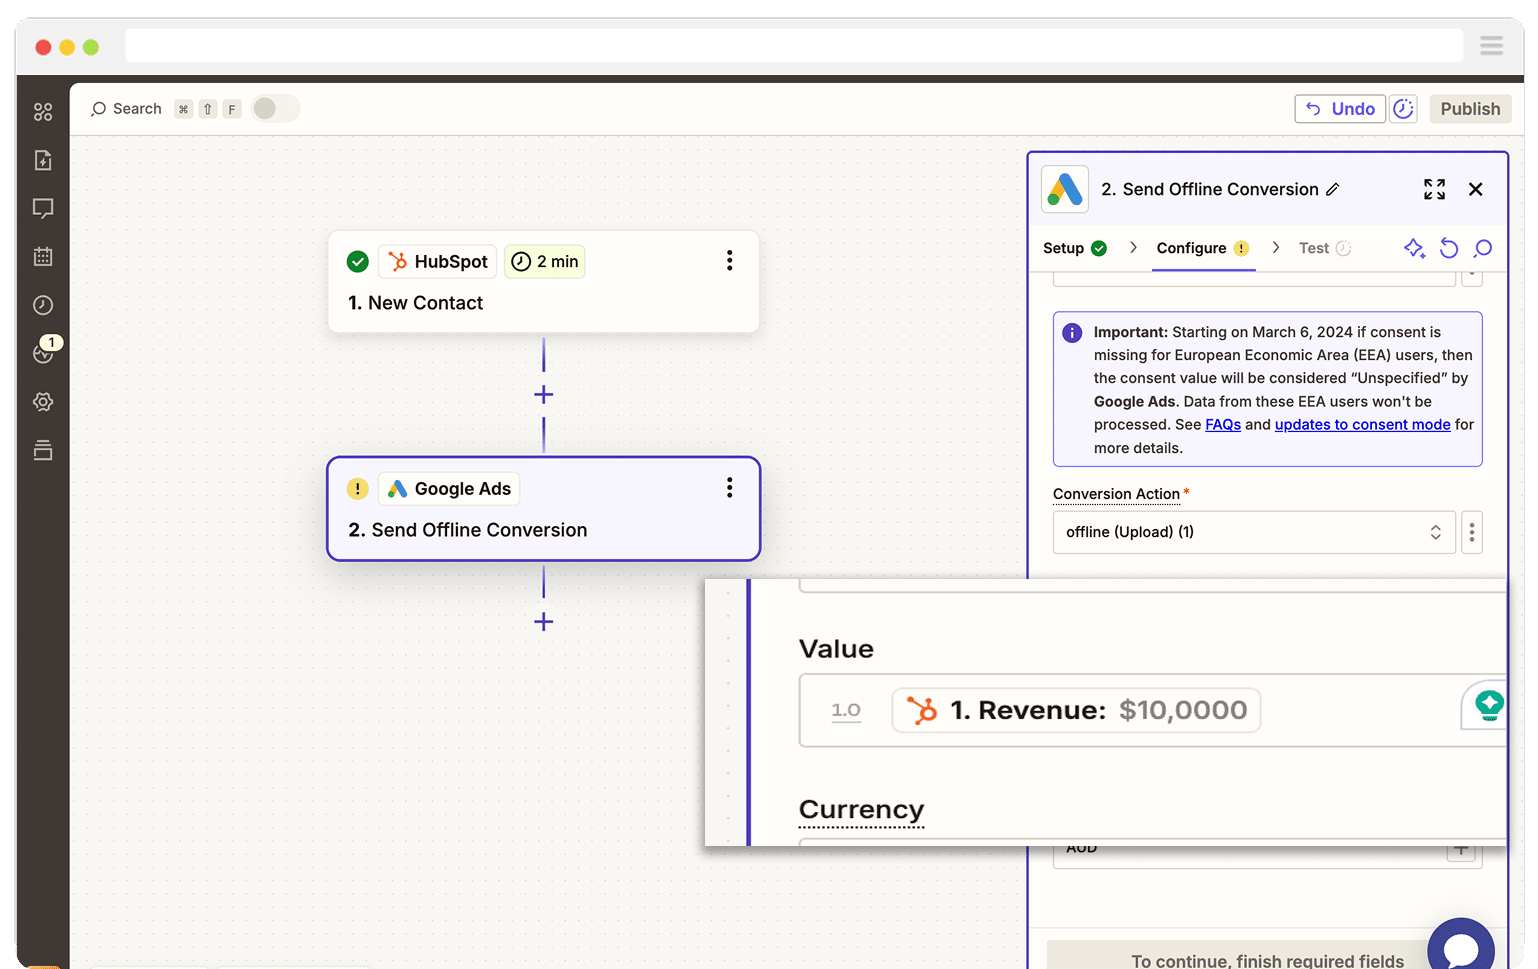1538x969 pixels.
Task: Click the info icon in the Important notice
Action: (1072, 333)
